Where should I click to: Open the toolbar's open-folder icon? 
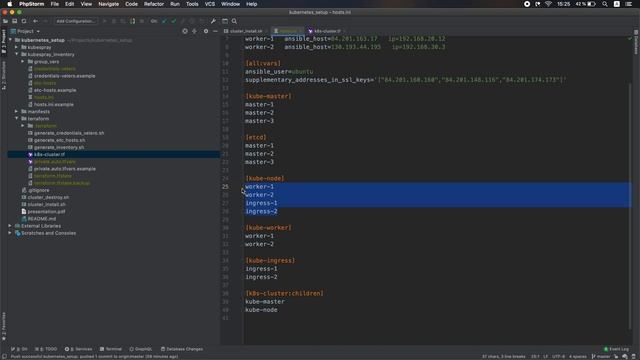coord(5,21)
